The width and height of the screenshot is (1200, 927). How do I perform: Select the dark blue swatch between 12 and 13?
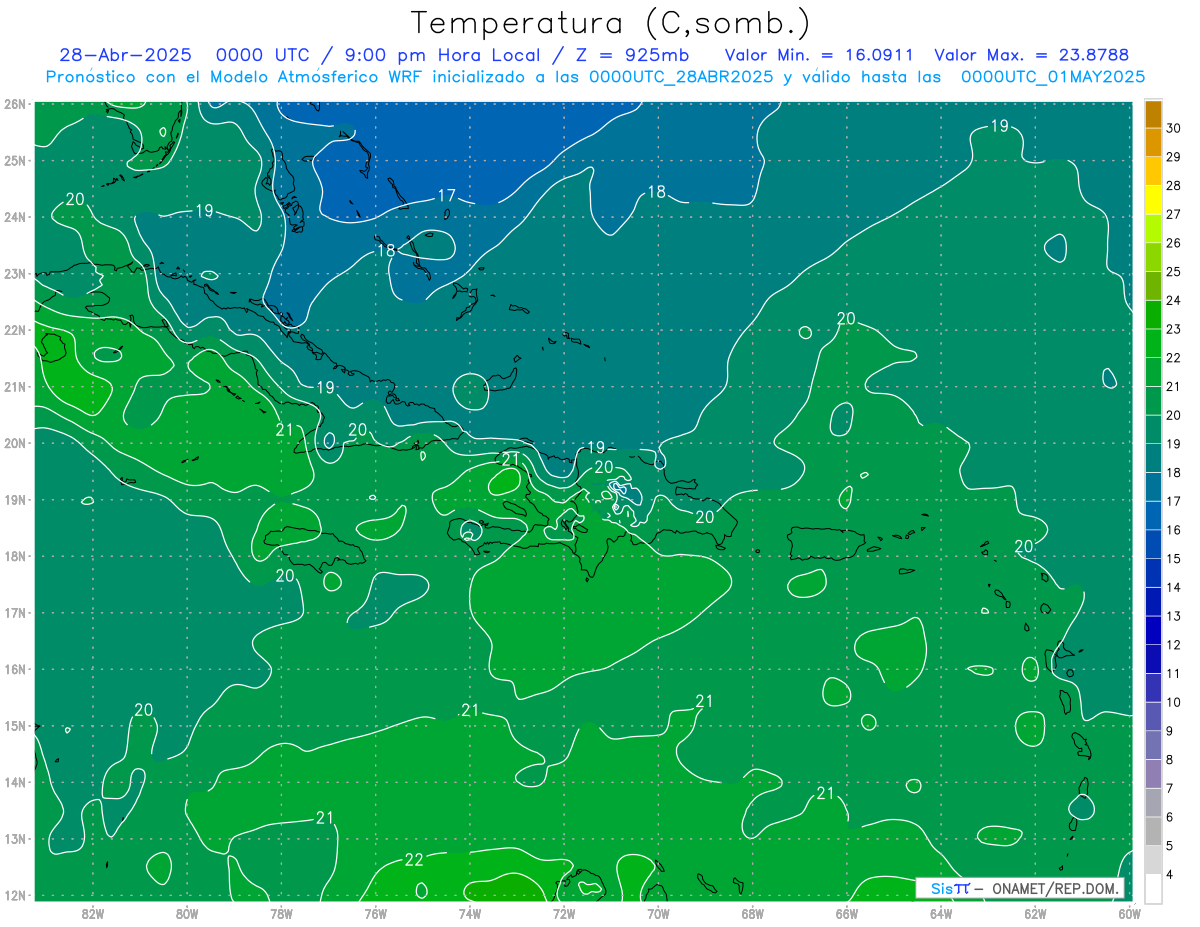[1153, 630]
